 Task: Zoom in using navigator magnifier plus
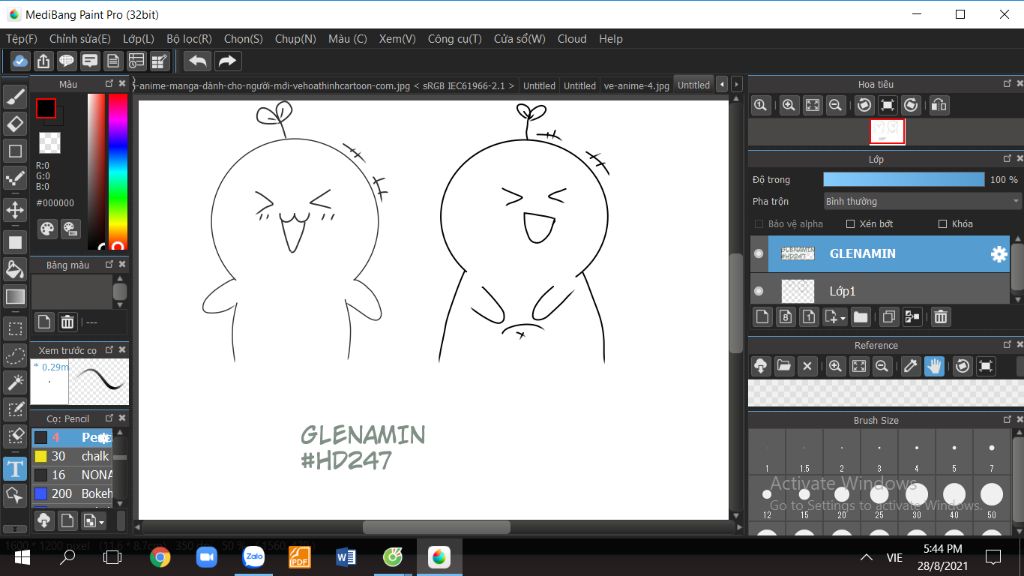788,105
